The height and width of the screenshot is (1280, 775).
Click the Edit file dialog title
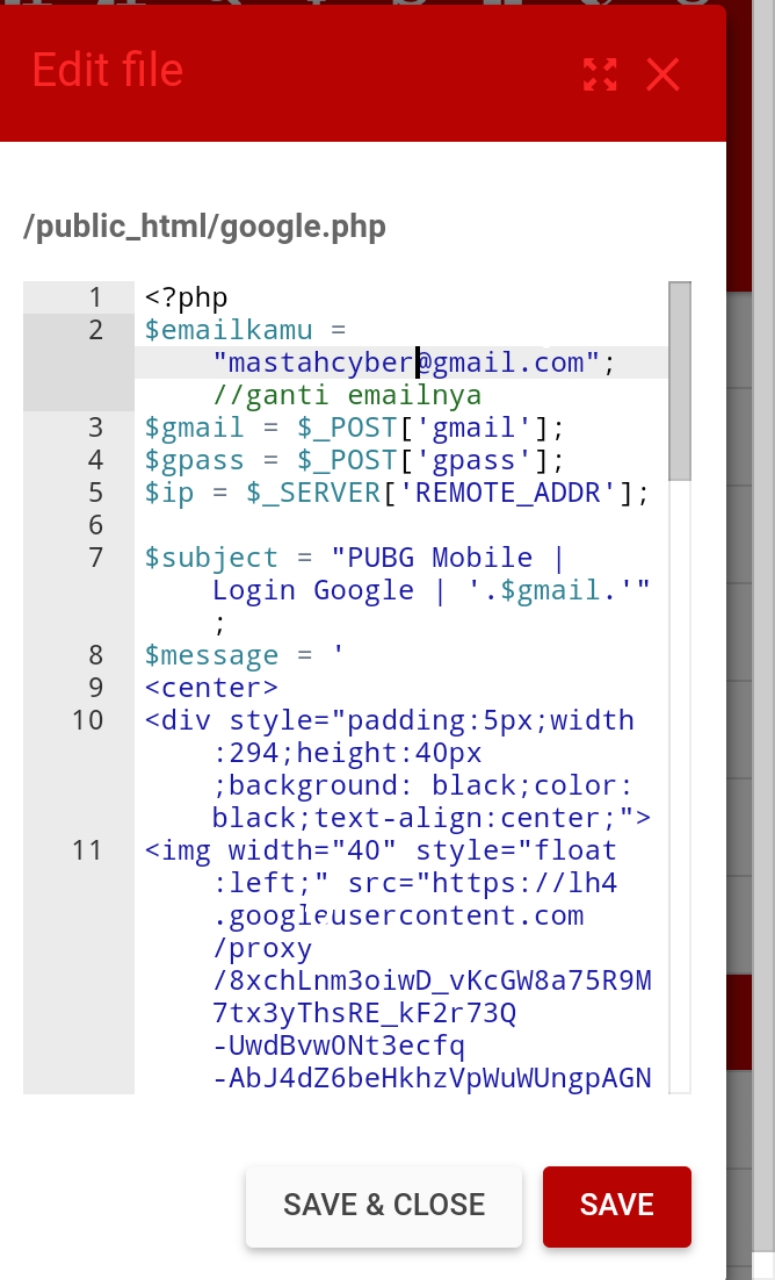click(x=107, y=70)
